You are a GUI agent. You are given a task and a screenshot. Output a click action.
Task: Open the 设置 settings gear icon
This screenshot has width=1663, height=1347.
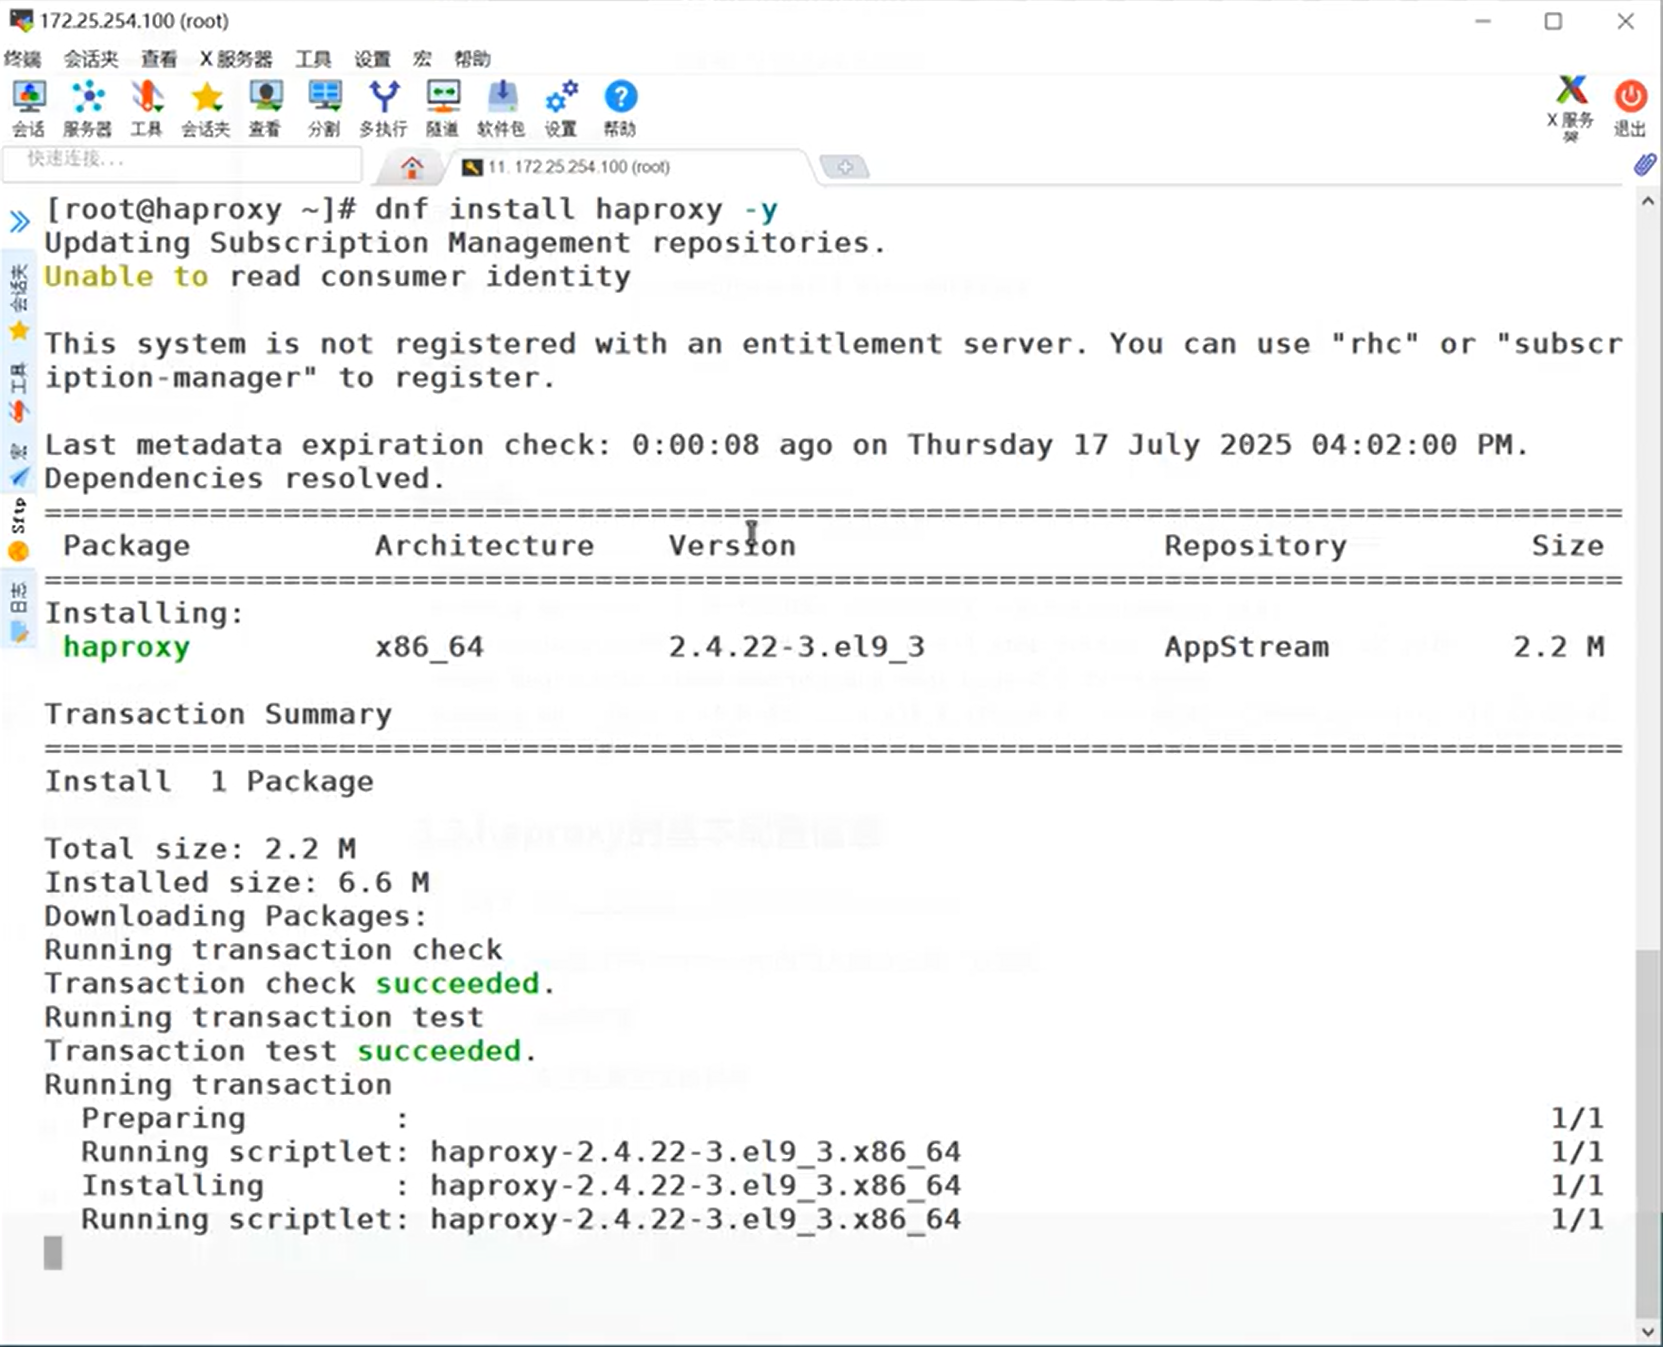pos(561,108)
